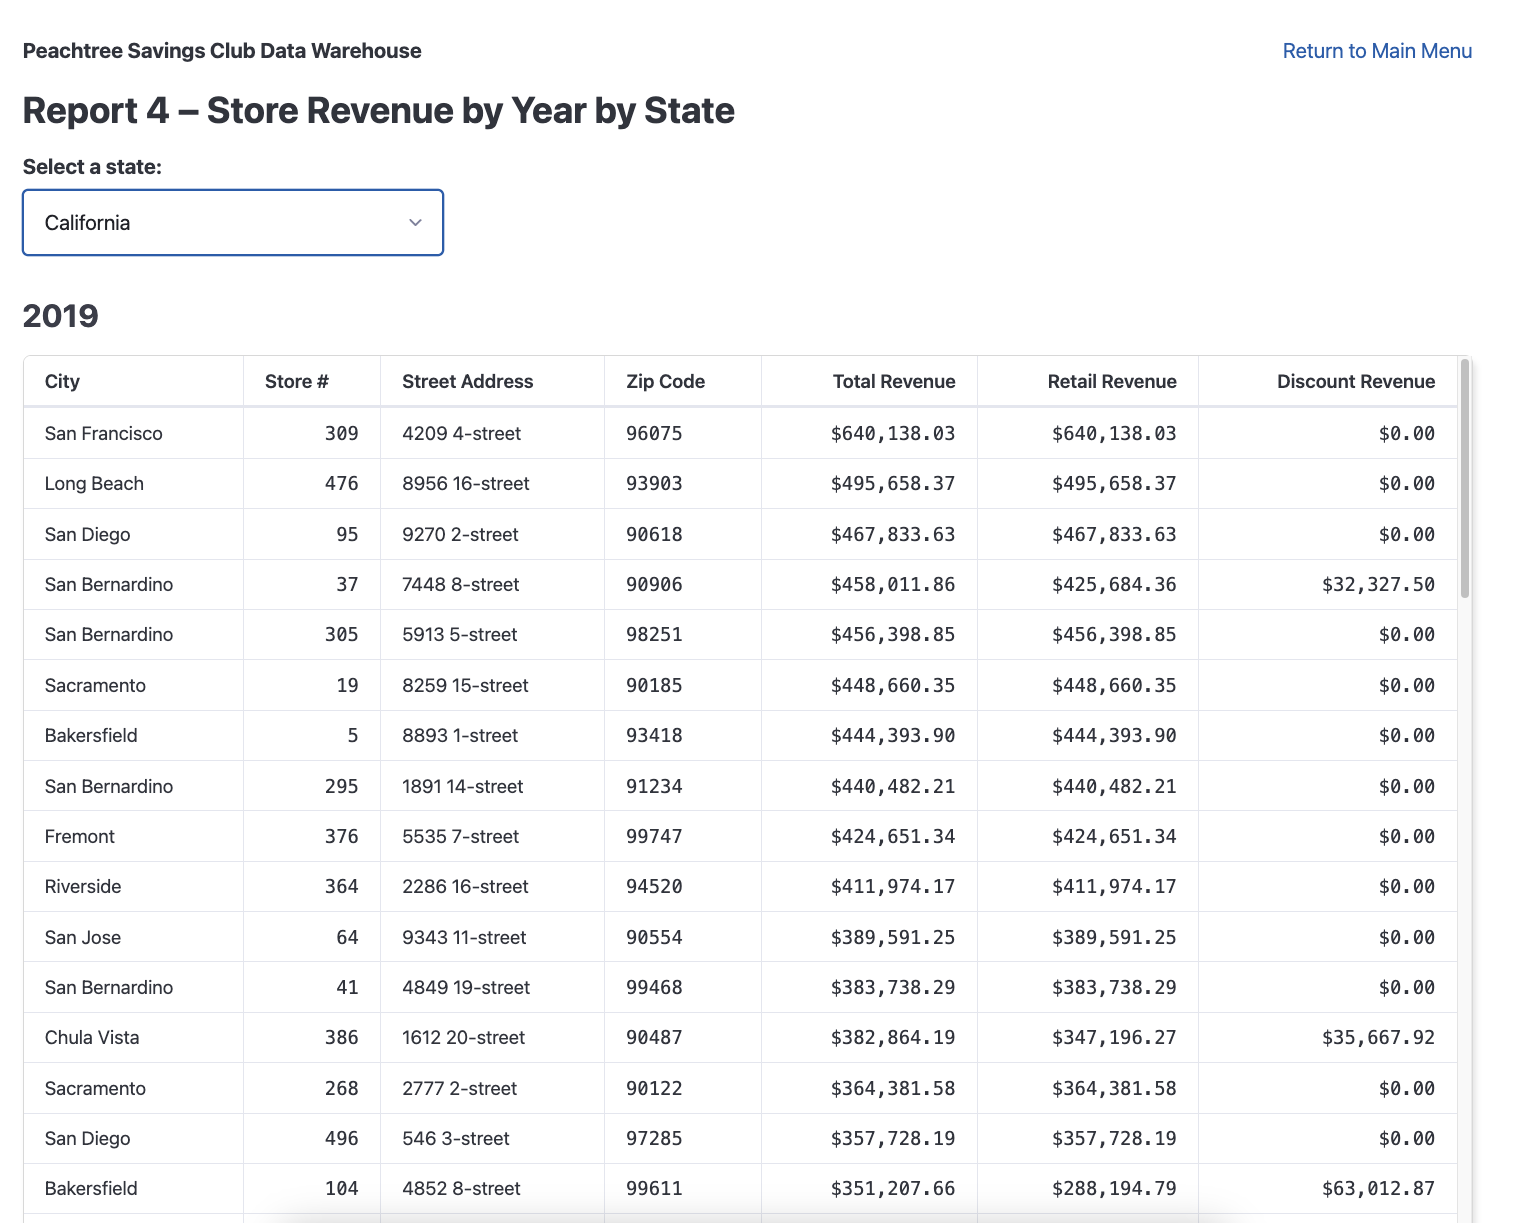This screenshot has height=1223, width=1532.
Task: Click the Store # column header
Action: point(296,381)
